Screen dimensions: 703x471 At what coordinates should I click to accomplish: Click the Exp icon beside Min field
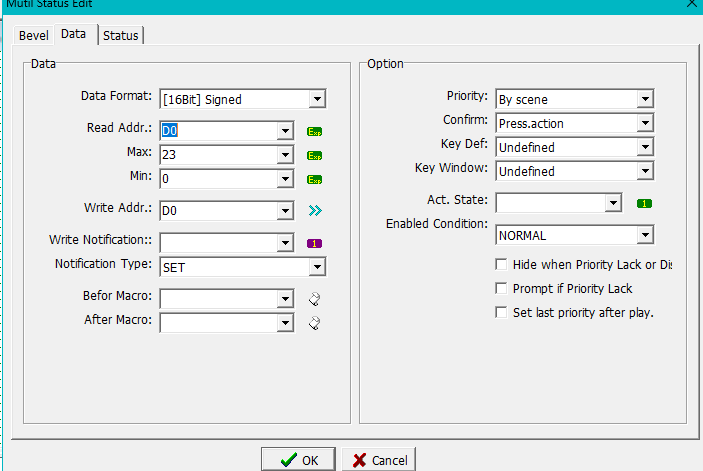tap(314, 179)
